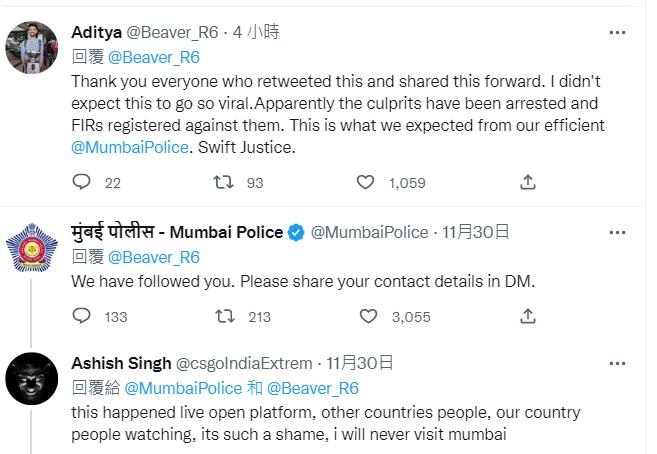Open more options on Ashish Singh's tweet
657x454 pixels.
tap(618, 363)
